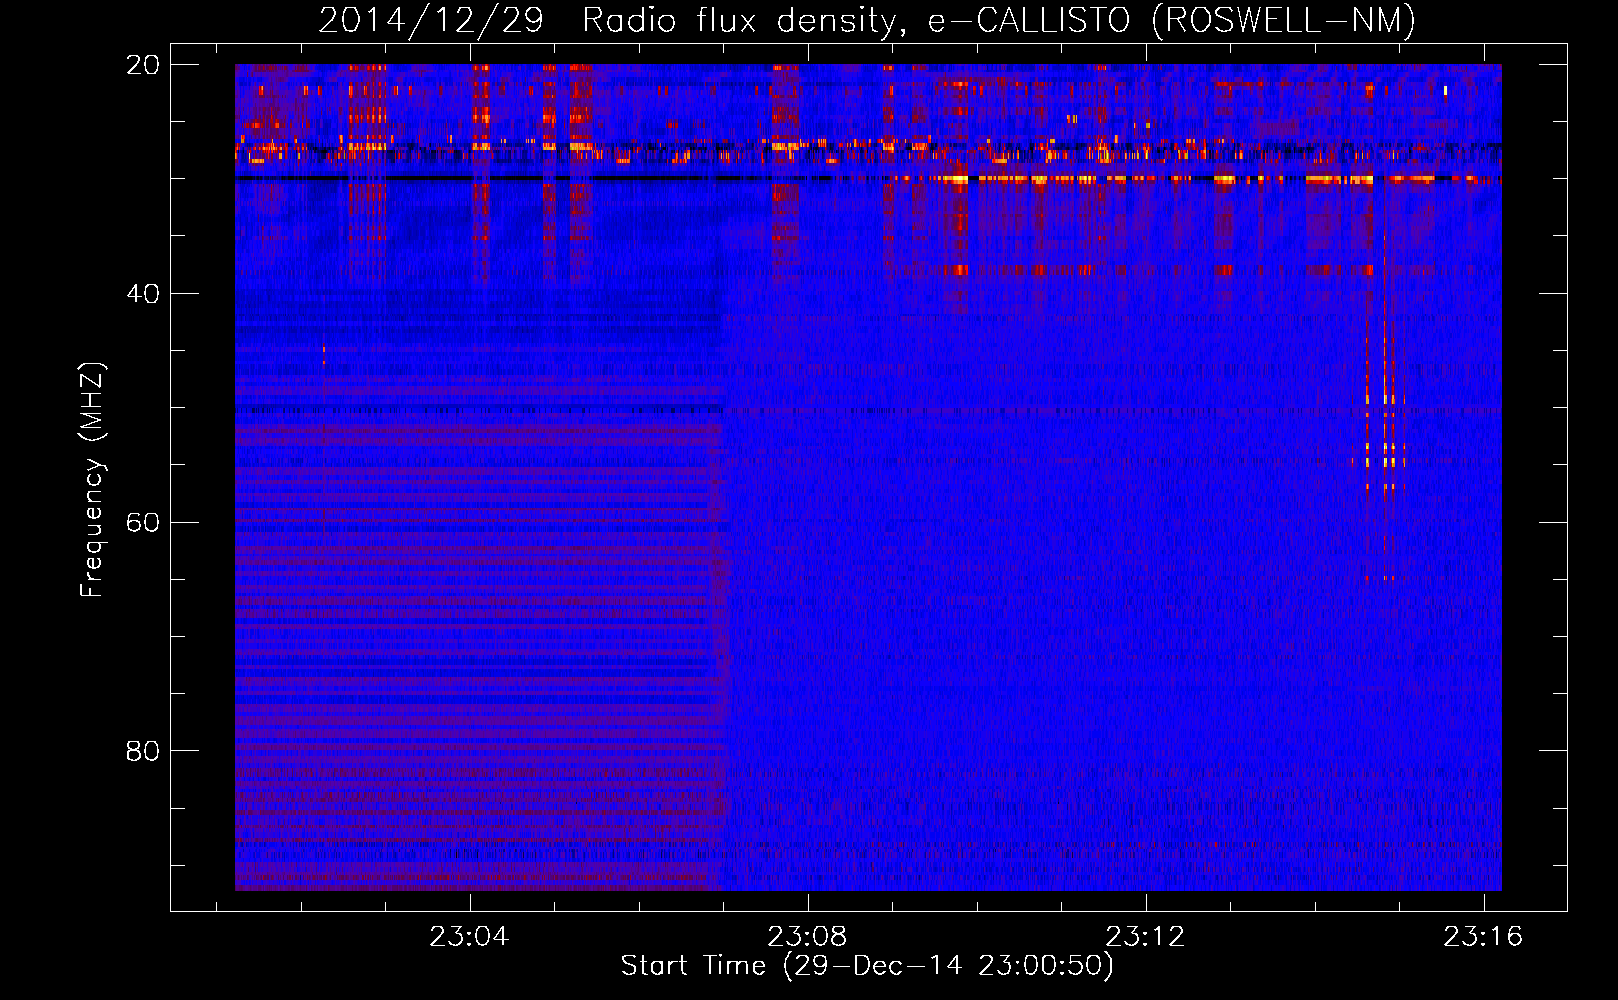Click the 23:12 time tick label
Viewport: 1618px width, 1000px height.
point(1145,937)
